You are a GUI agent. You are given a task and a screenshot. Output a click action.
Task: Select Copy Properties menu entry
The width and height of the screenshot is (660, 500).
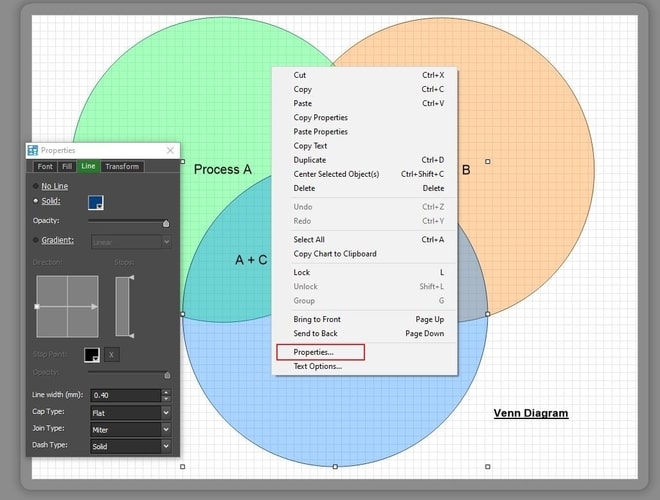(x=365, y=117)
